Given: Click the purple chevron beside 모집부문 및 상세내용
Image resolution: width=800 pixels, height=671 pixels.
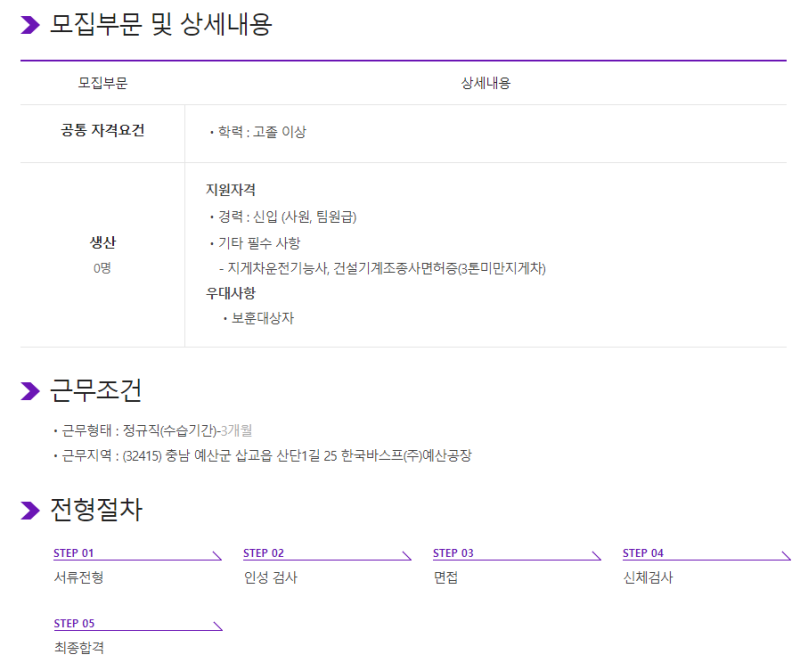Looking at the screenshot, I should 30,25.
